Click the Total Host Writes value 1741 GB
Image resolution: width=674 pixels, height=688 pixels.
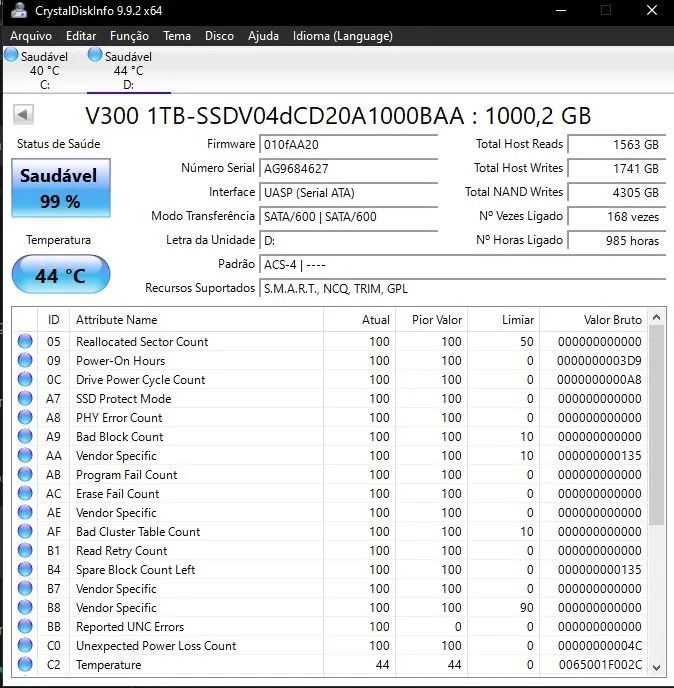617,168
